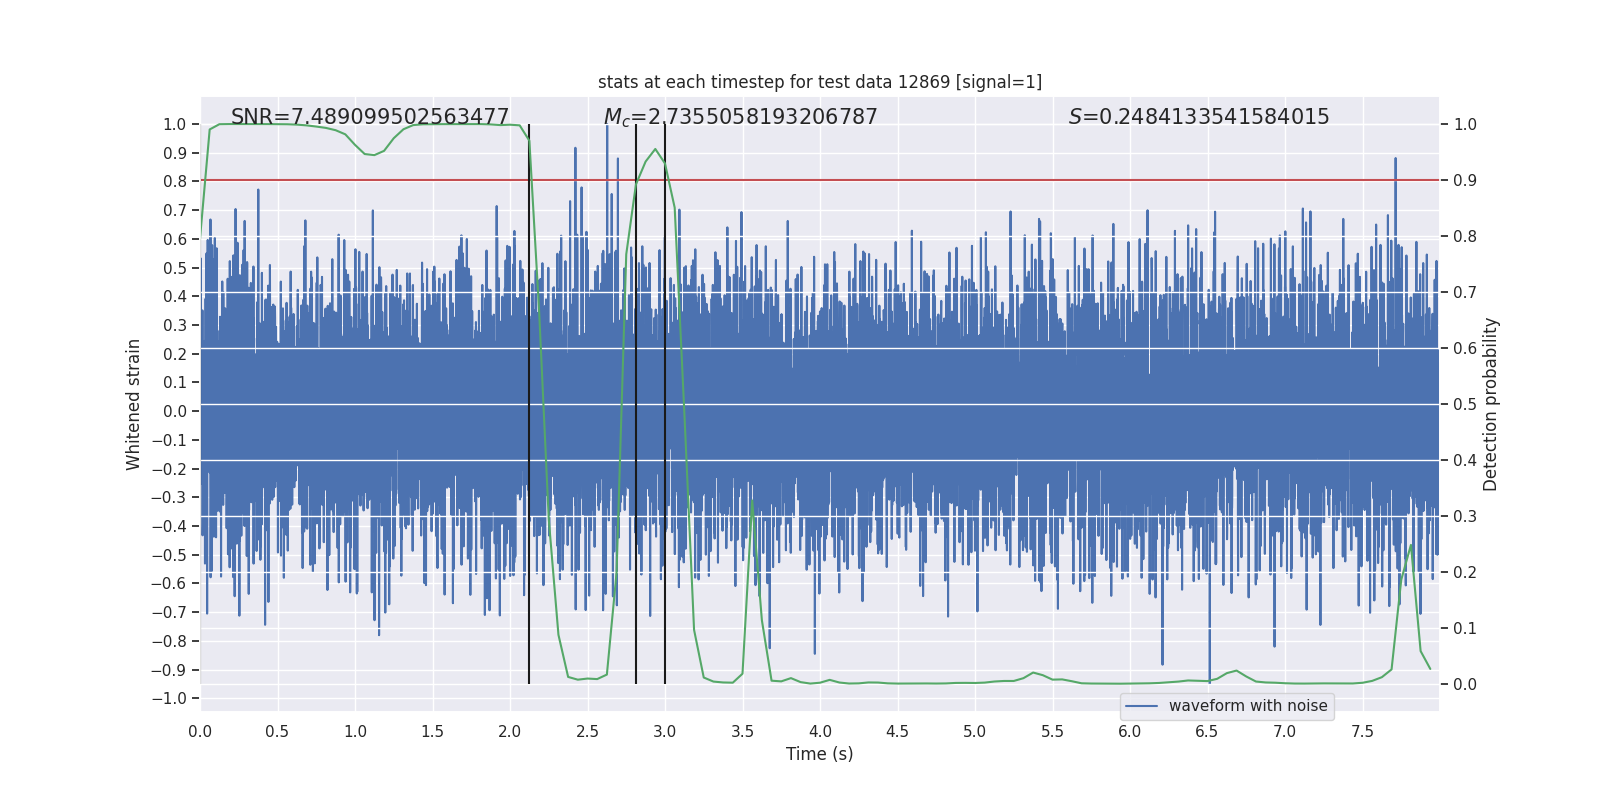
Task: Click the x-axis tick label 7.5
Action: (x=1362, y=732)
